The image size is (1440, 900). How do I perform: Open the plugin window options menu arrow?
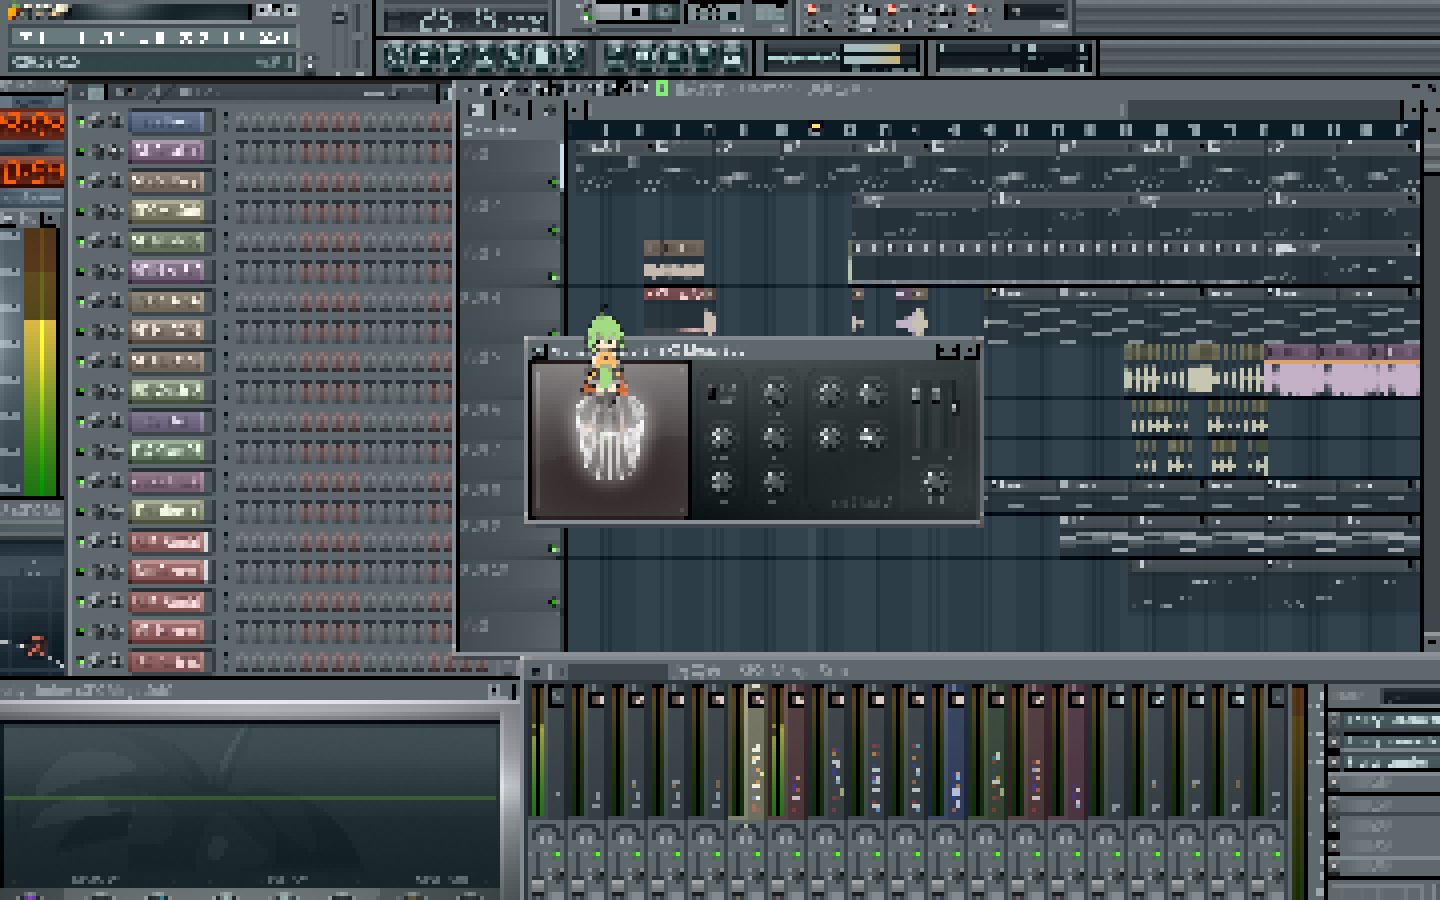pos(538,351)
